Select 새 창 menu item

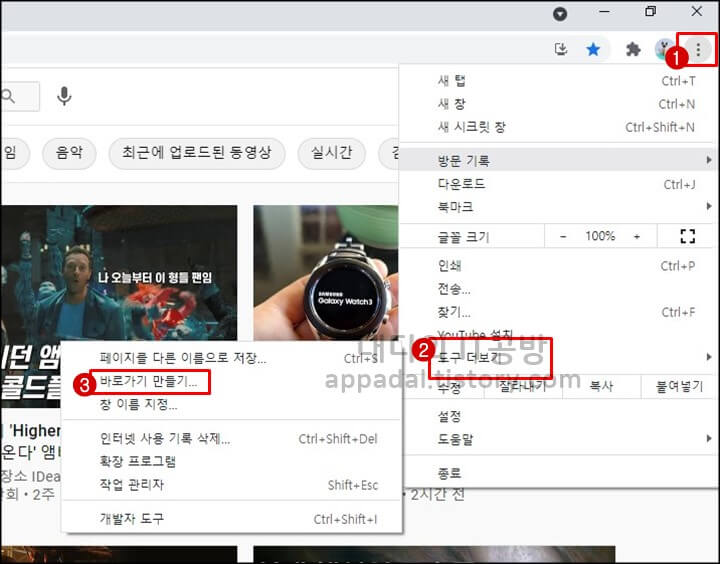557,104
